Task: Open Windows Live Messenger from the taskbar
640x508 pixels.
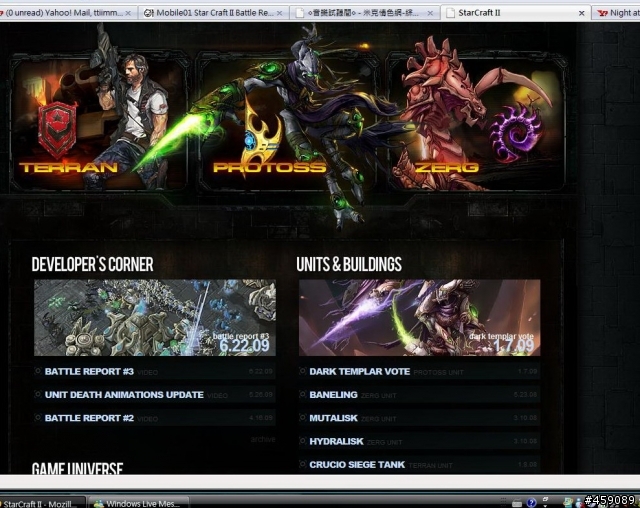Action: click(x=139, y=503)
